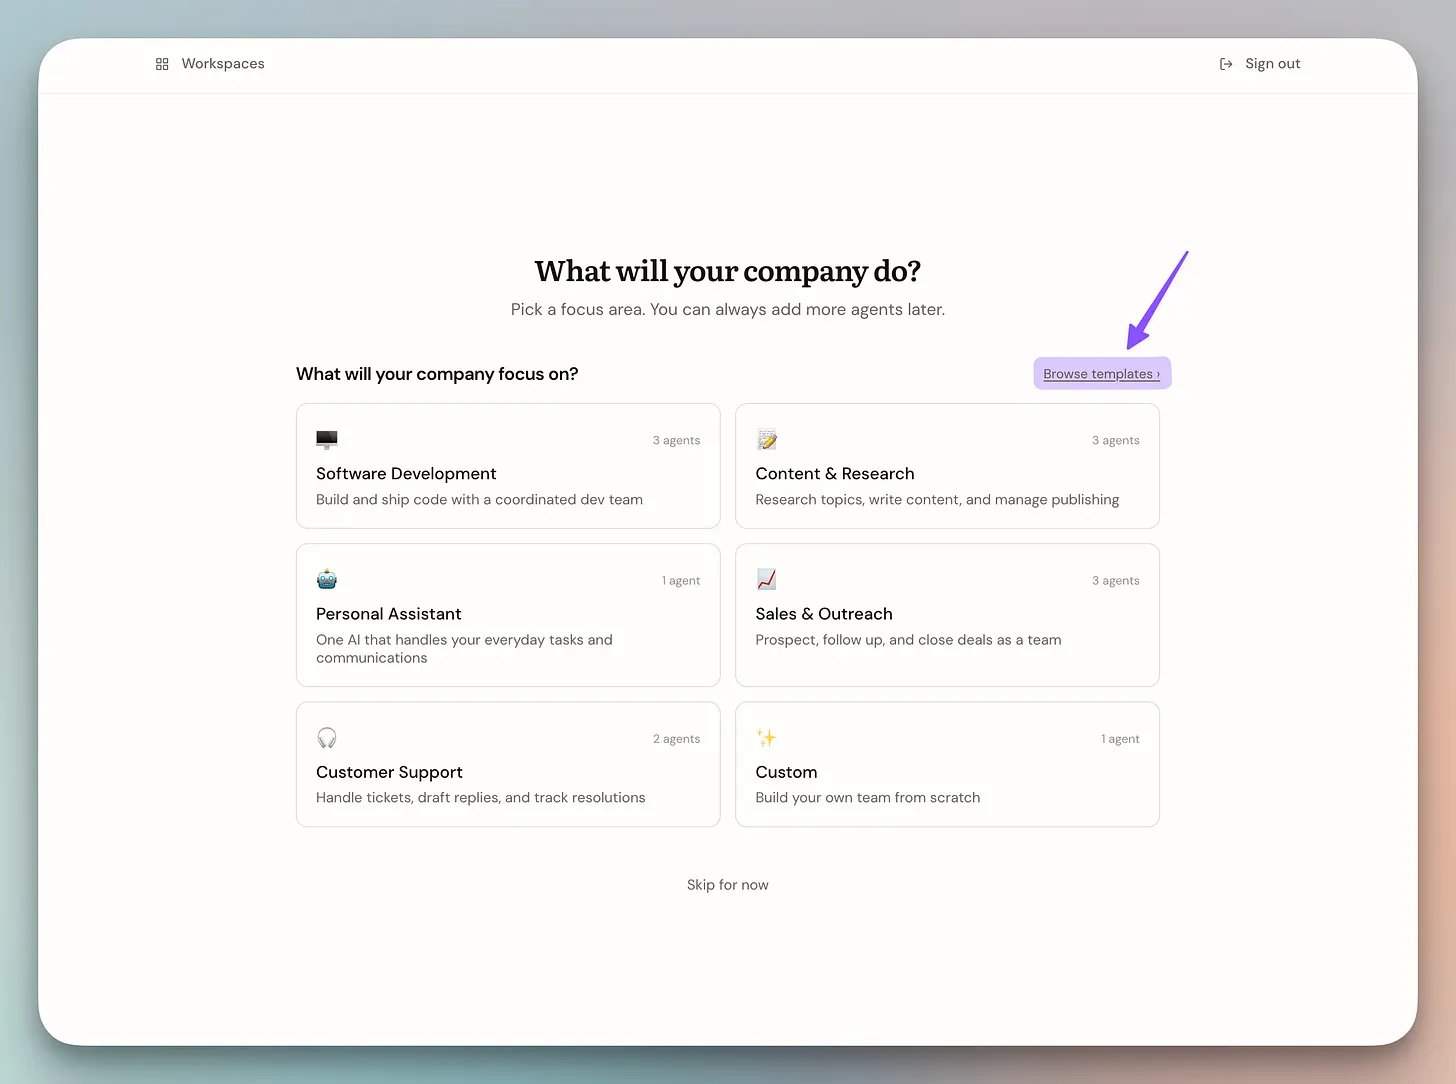Click the Sales & Outreach chart icon

coord(767,579)
